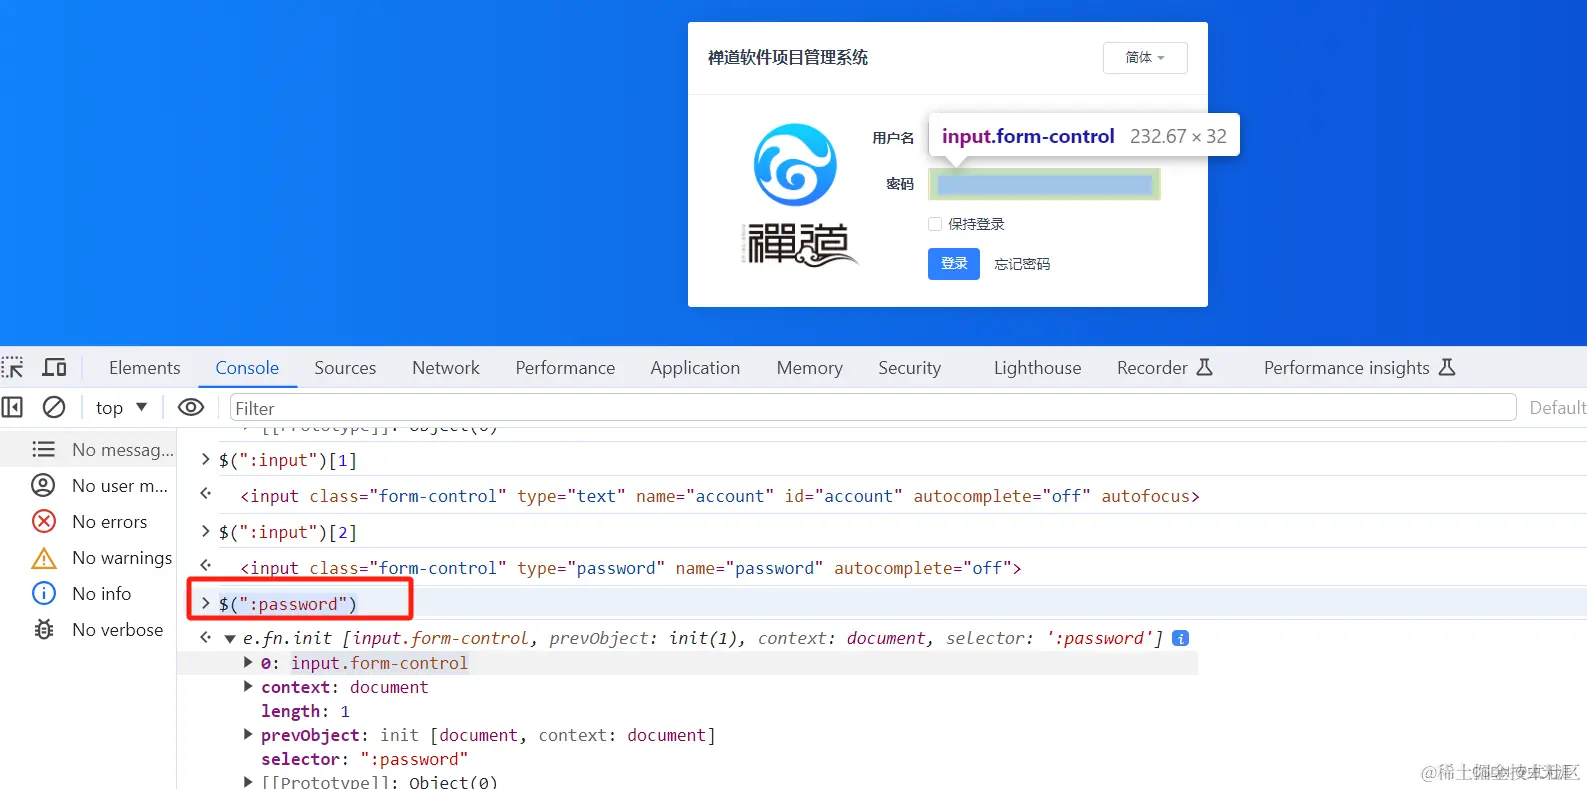Expand the prevObject property
The image size is (1587, 789).
pos(249,734)
